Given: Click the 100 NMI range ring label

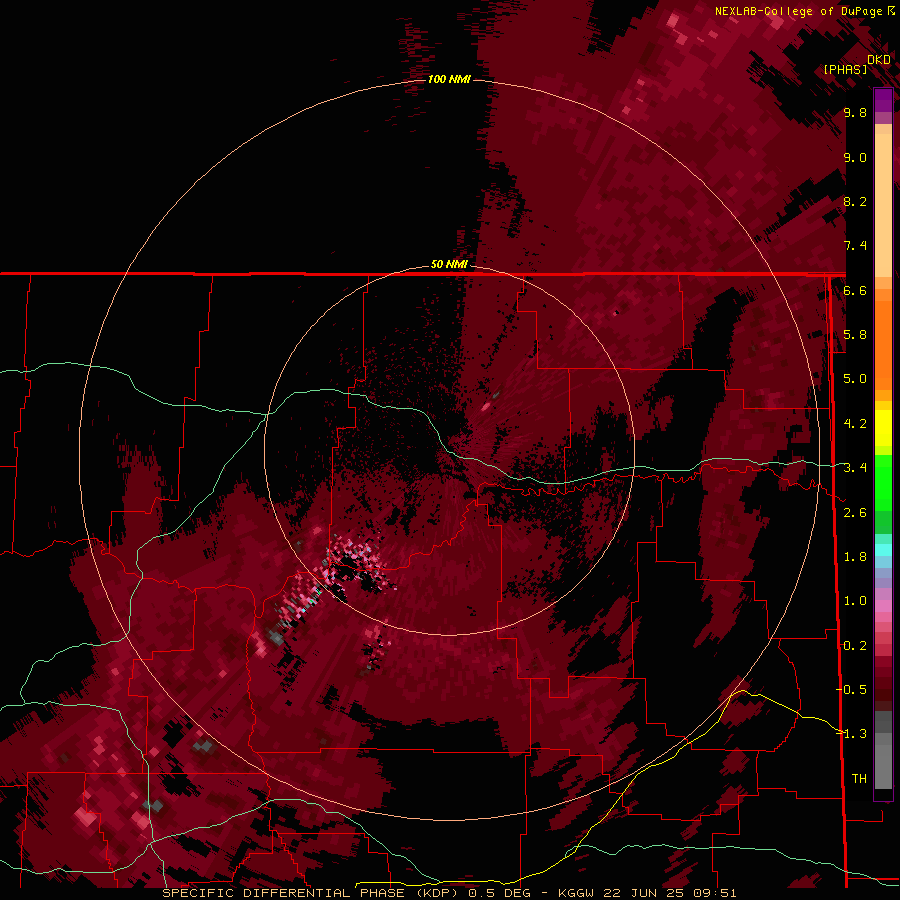Looking at the screenshot, I should click(449, 79).
